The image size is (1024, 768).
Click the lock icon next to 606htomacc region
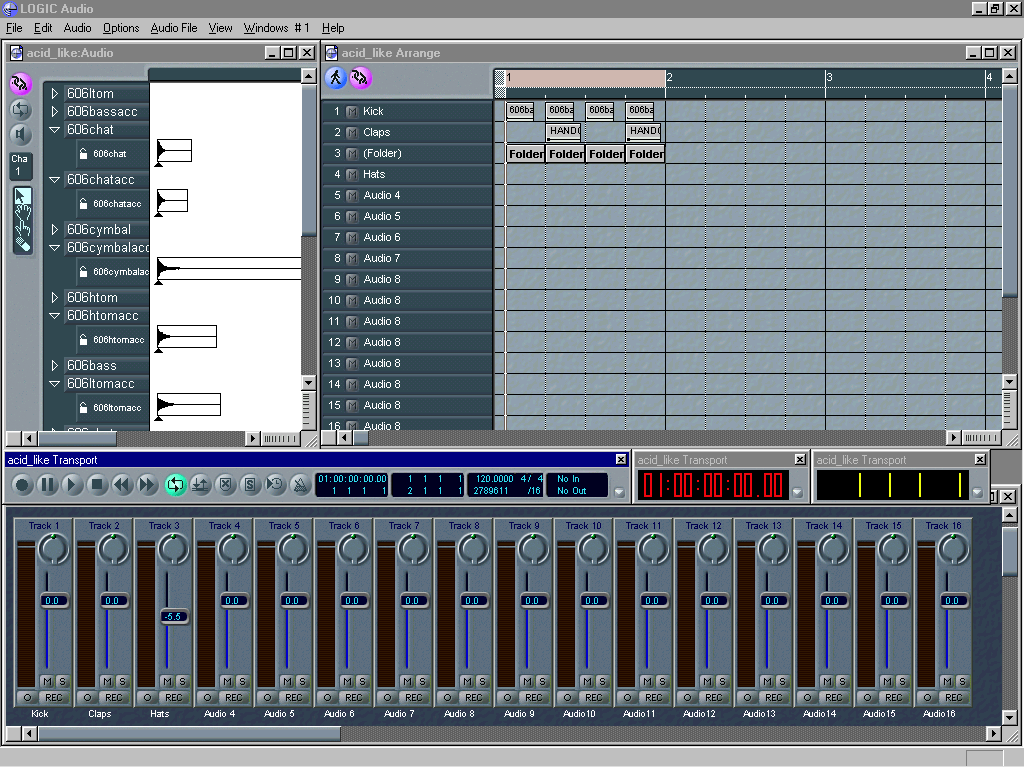click(x=83, y=340)
